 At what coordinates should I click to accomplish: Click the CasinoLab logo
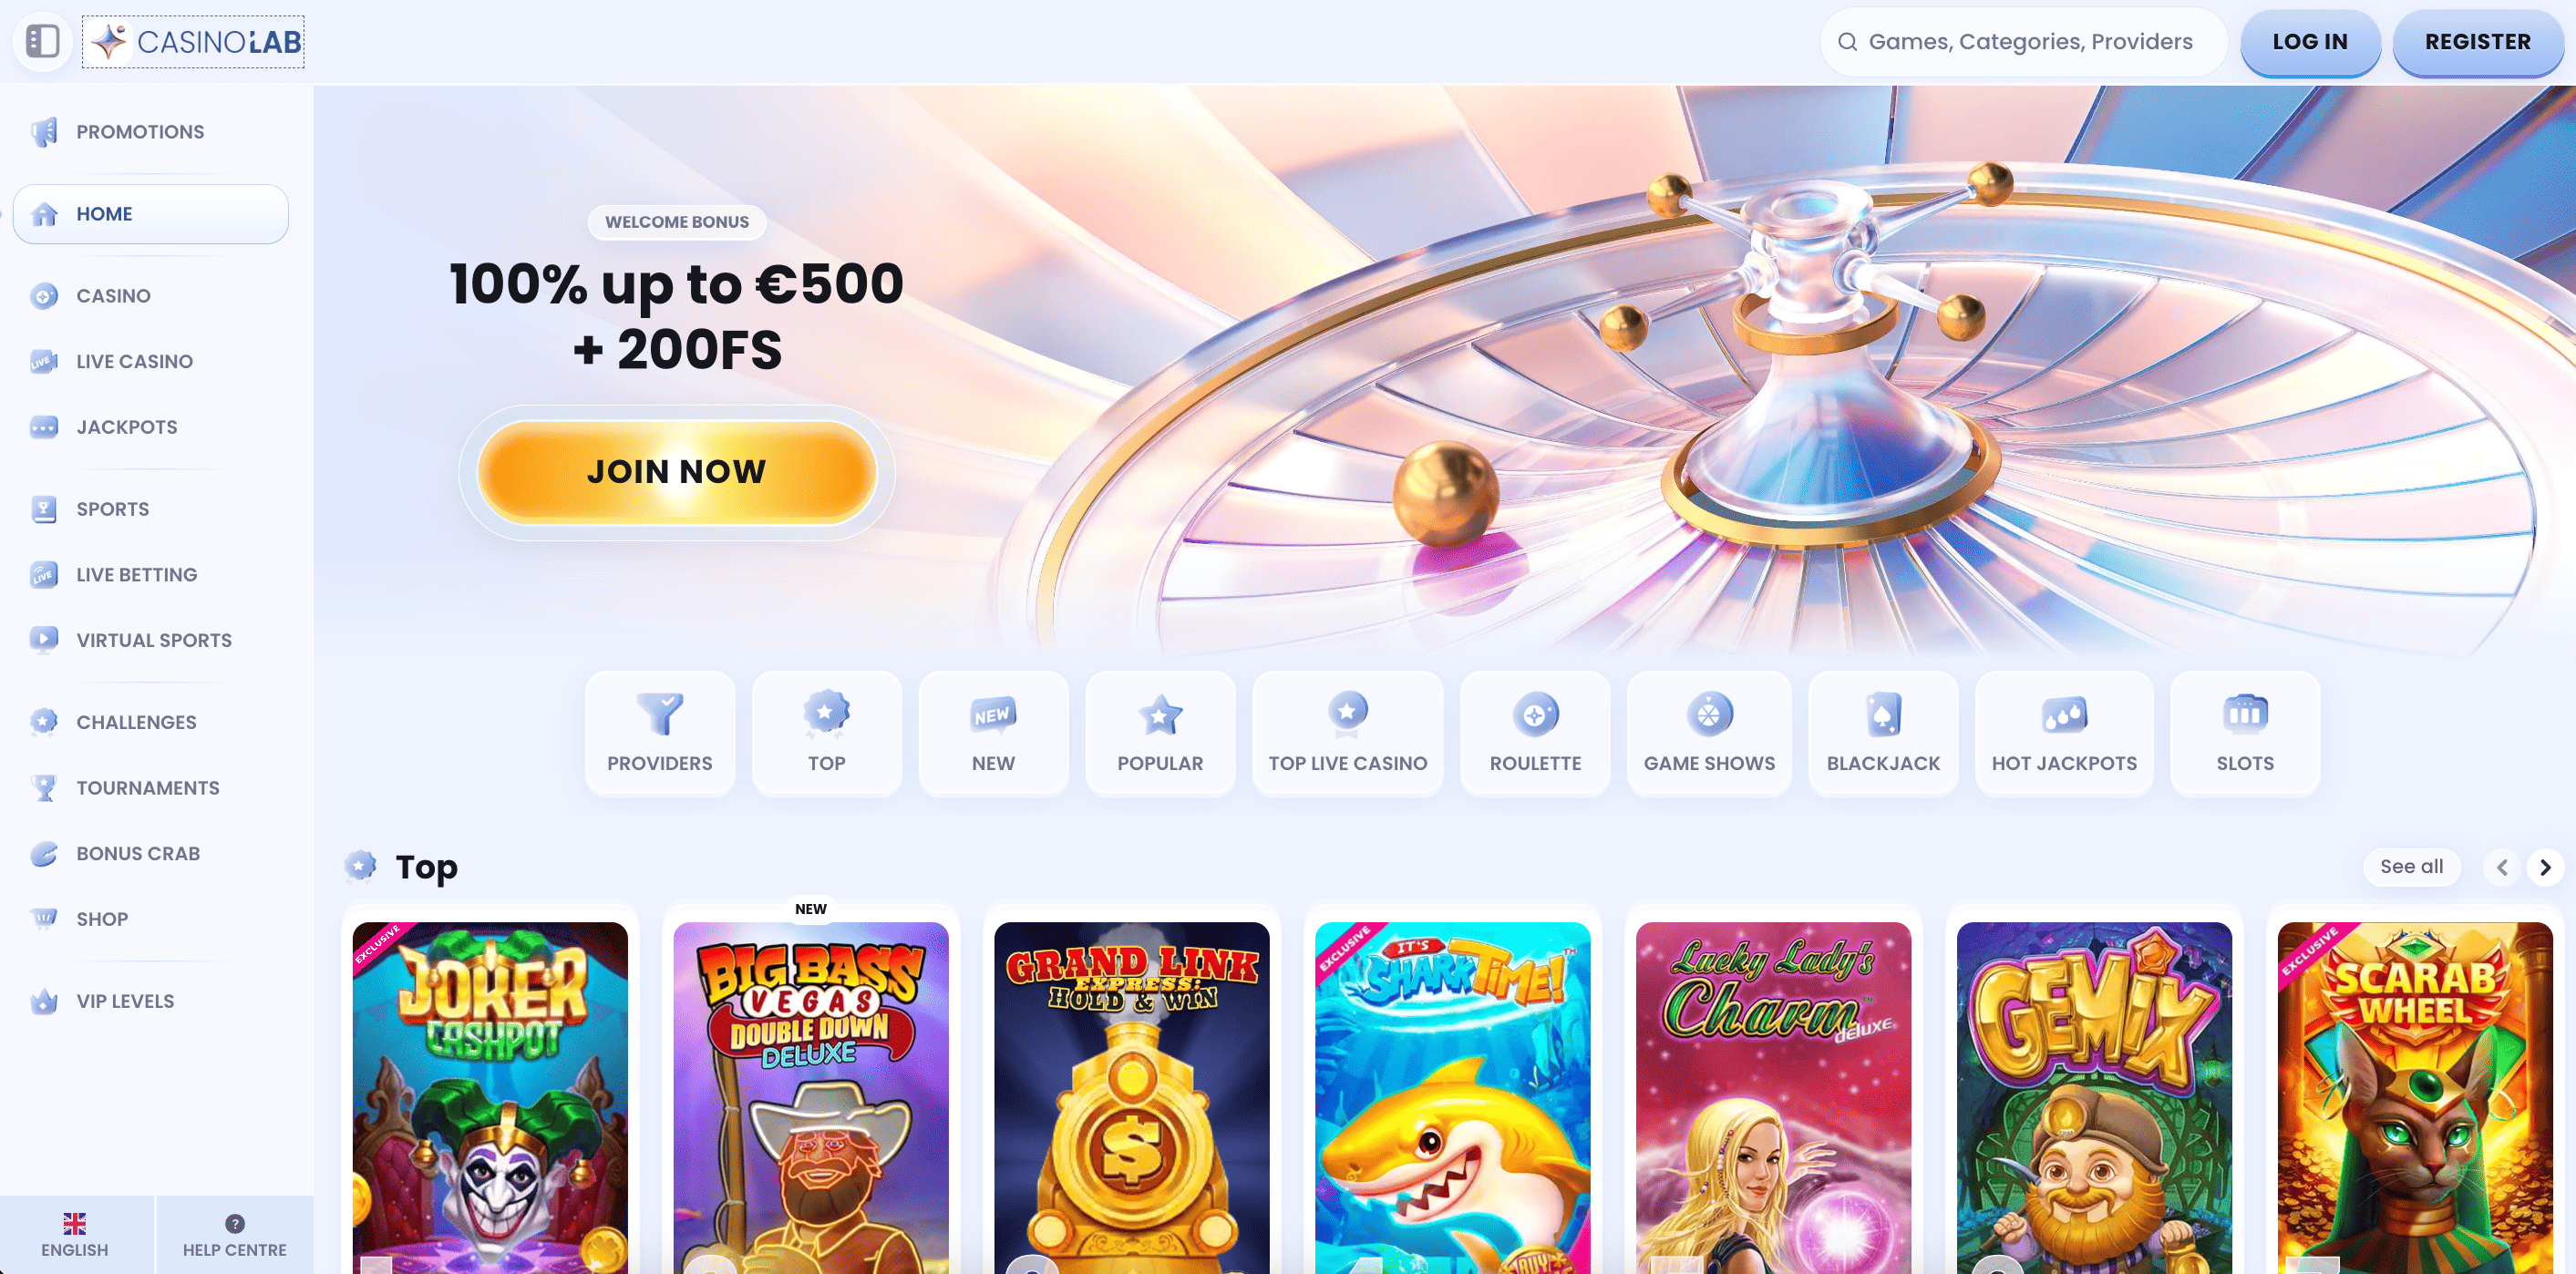coord(193,42)
